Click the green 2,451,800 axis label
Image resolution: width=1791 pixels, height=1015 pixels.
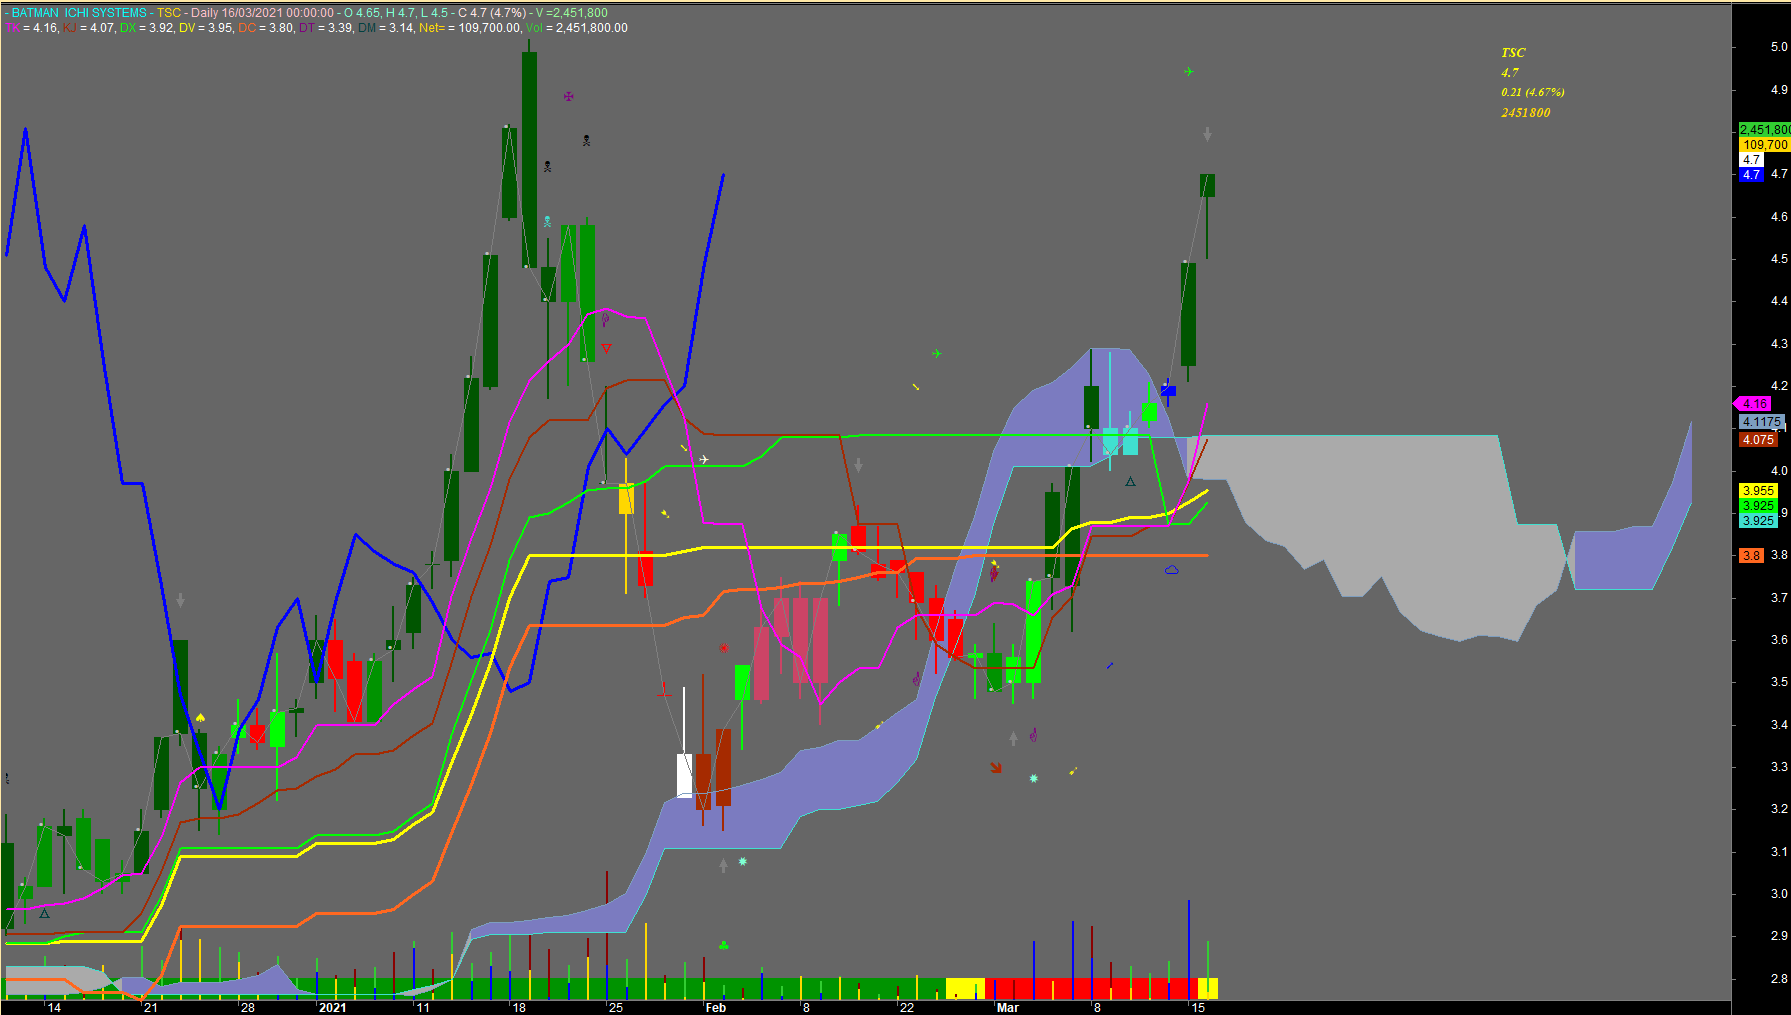(x=1765, y=130)
